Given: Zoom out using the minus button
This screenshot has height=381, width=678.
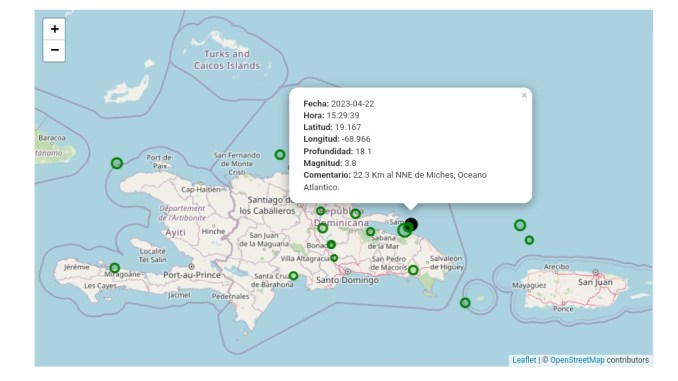Looking at the screenshot, I should [x=54, y=51].
